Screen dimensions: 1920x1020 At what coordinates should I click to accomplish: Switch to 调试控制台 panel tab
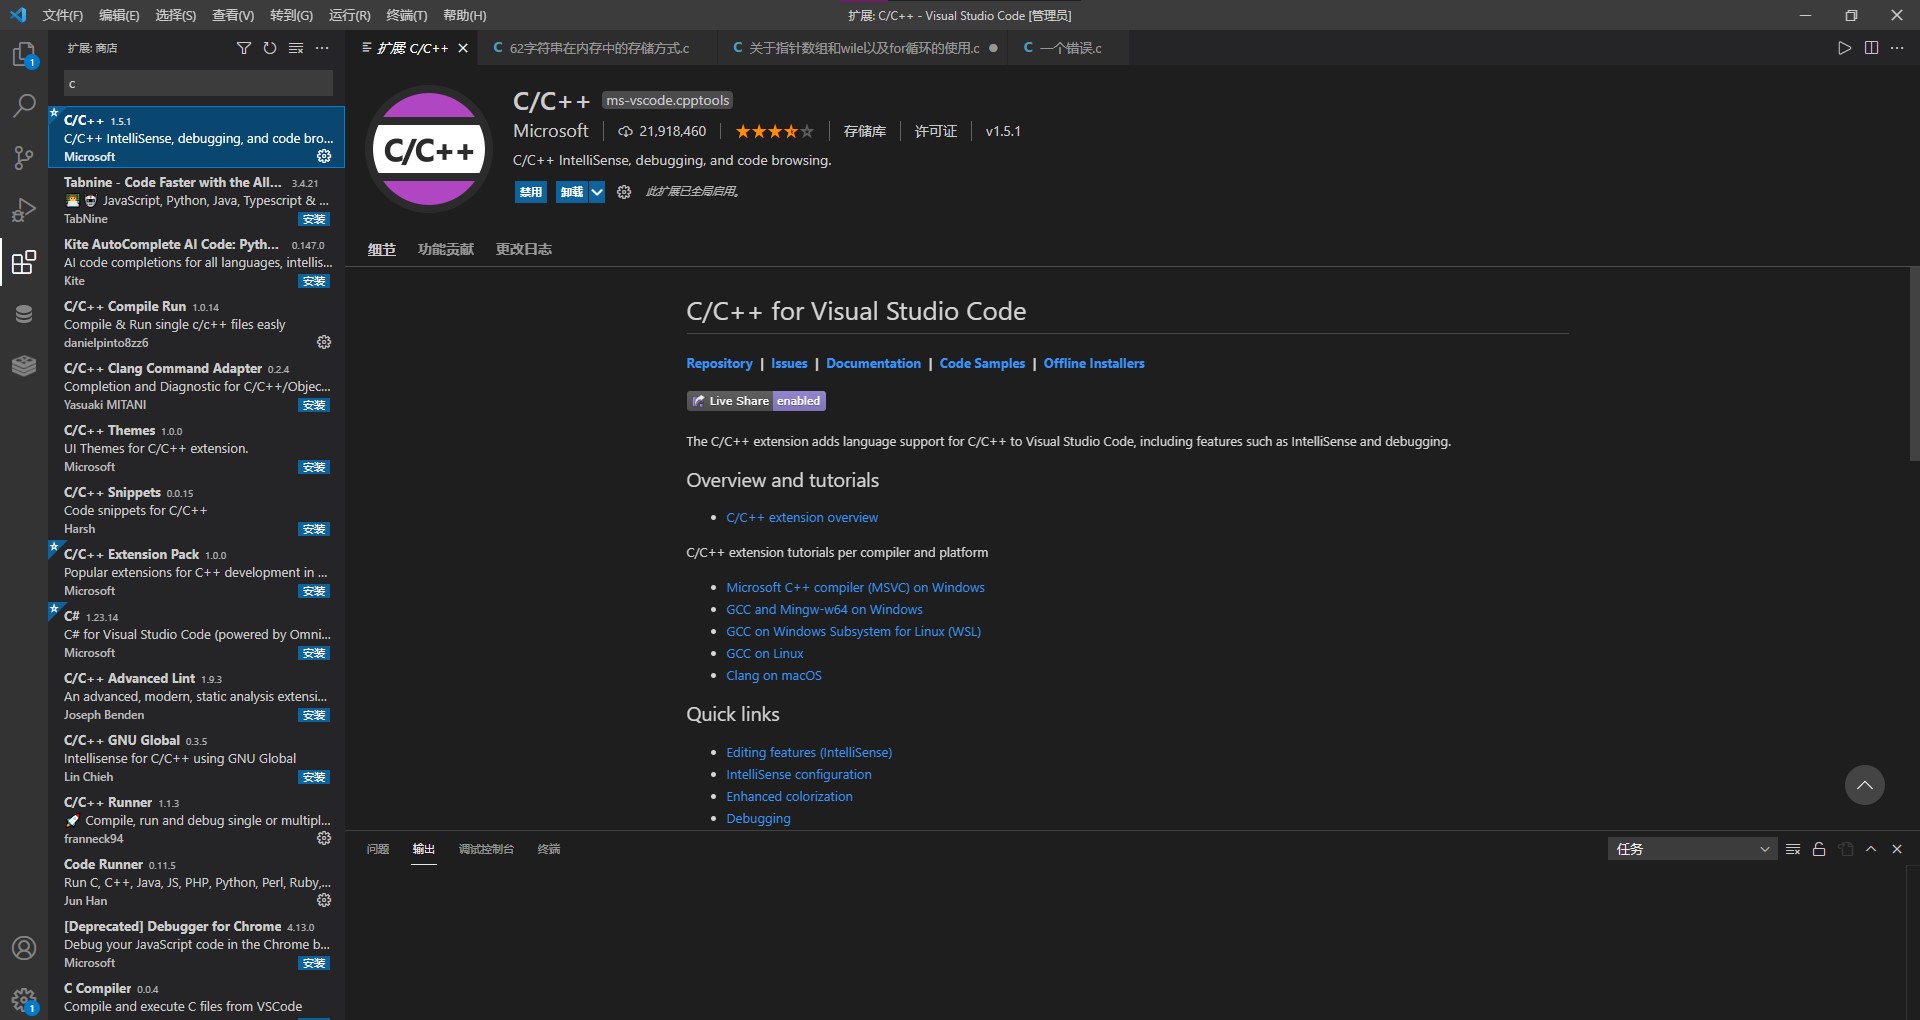486,849
